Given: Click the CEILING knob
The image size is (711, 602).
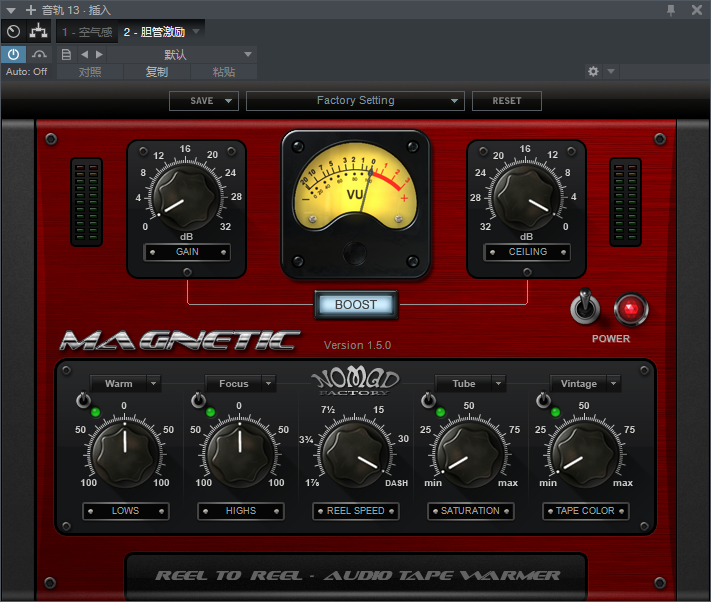Looking at the screenshot, I should tap(526, 198).
